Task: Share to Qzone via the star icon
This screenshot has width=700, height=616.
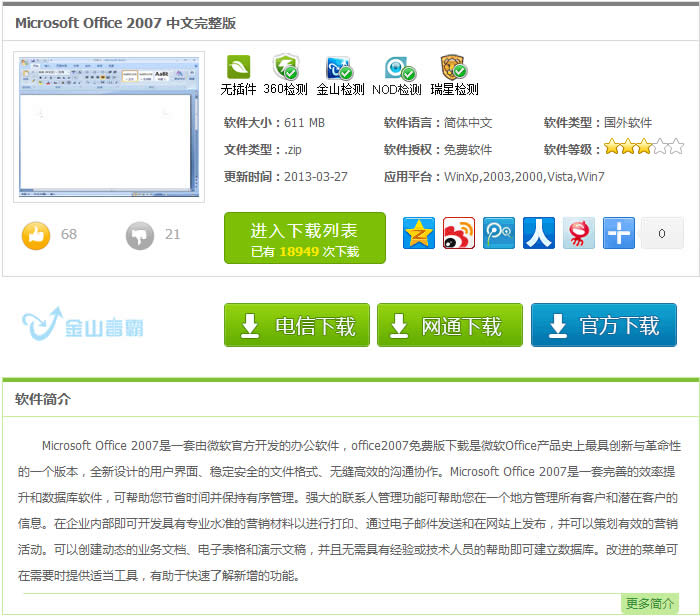Action: pyautogui.click(x=419, y=233)
